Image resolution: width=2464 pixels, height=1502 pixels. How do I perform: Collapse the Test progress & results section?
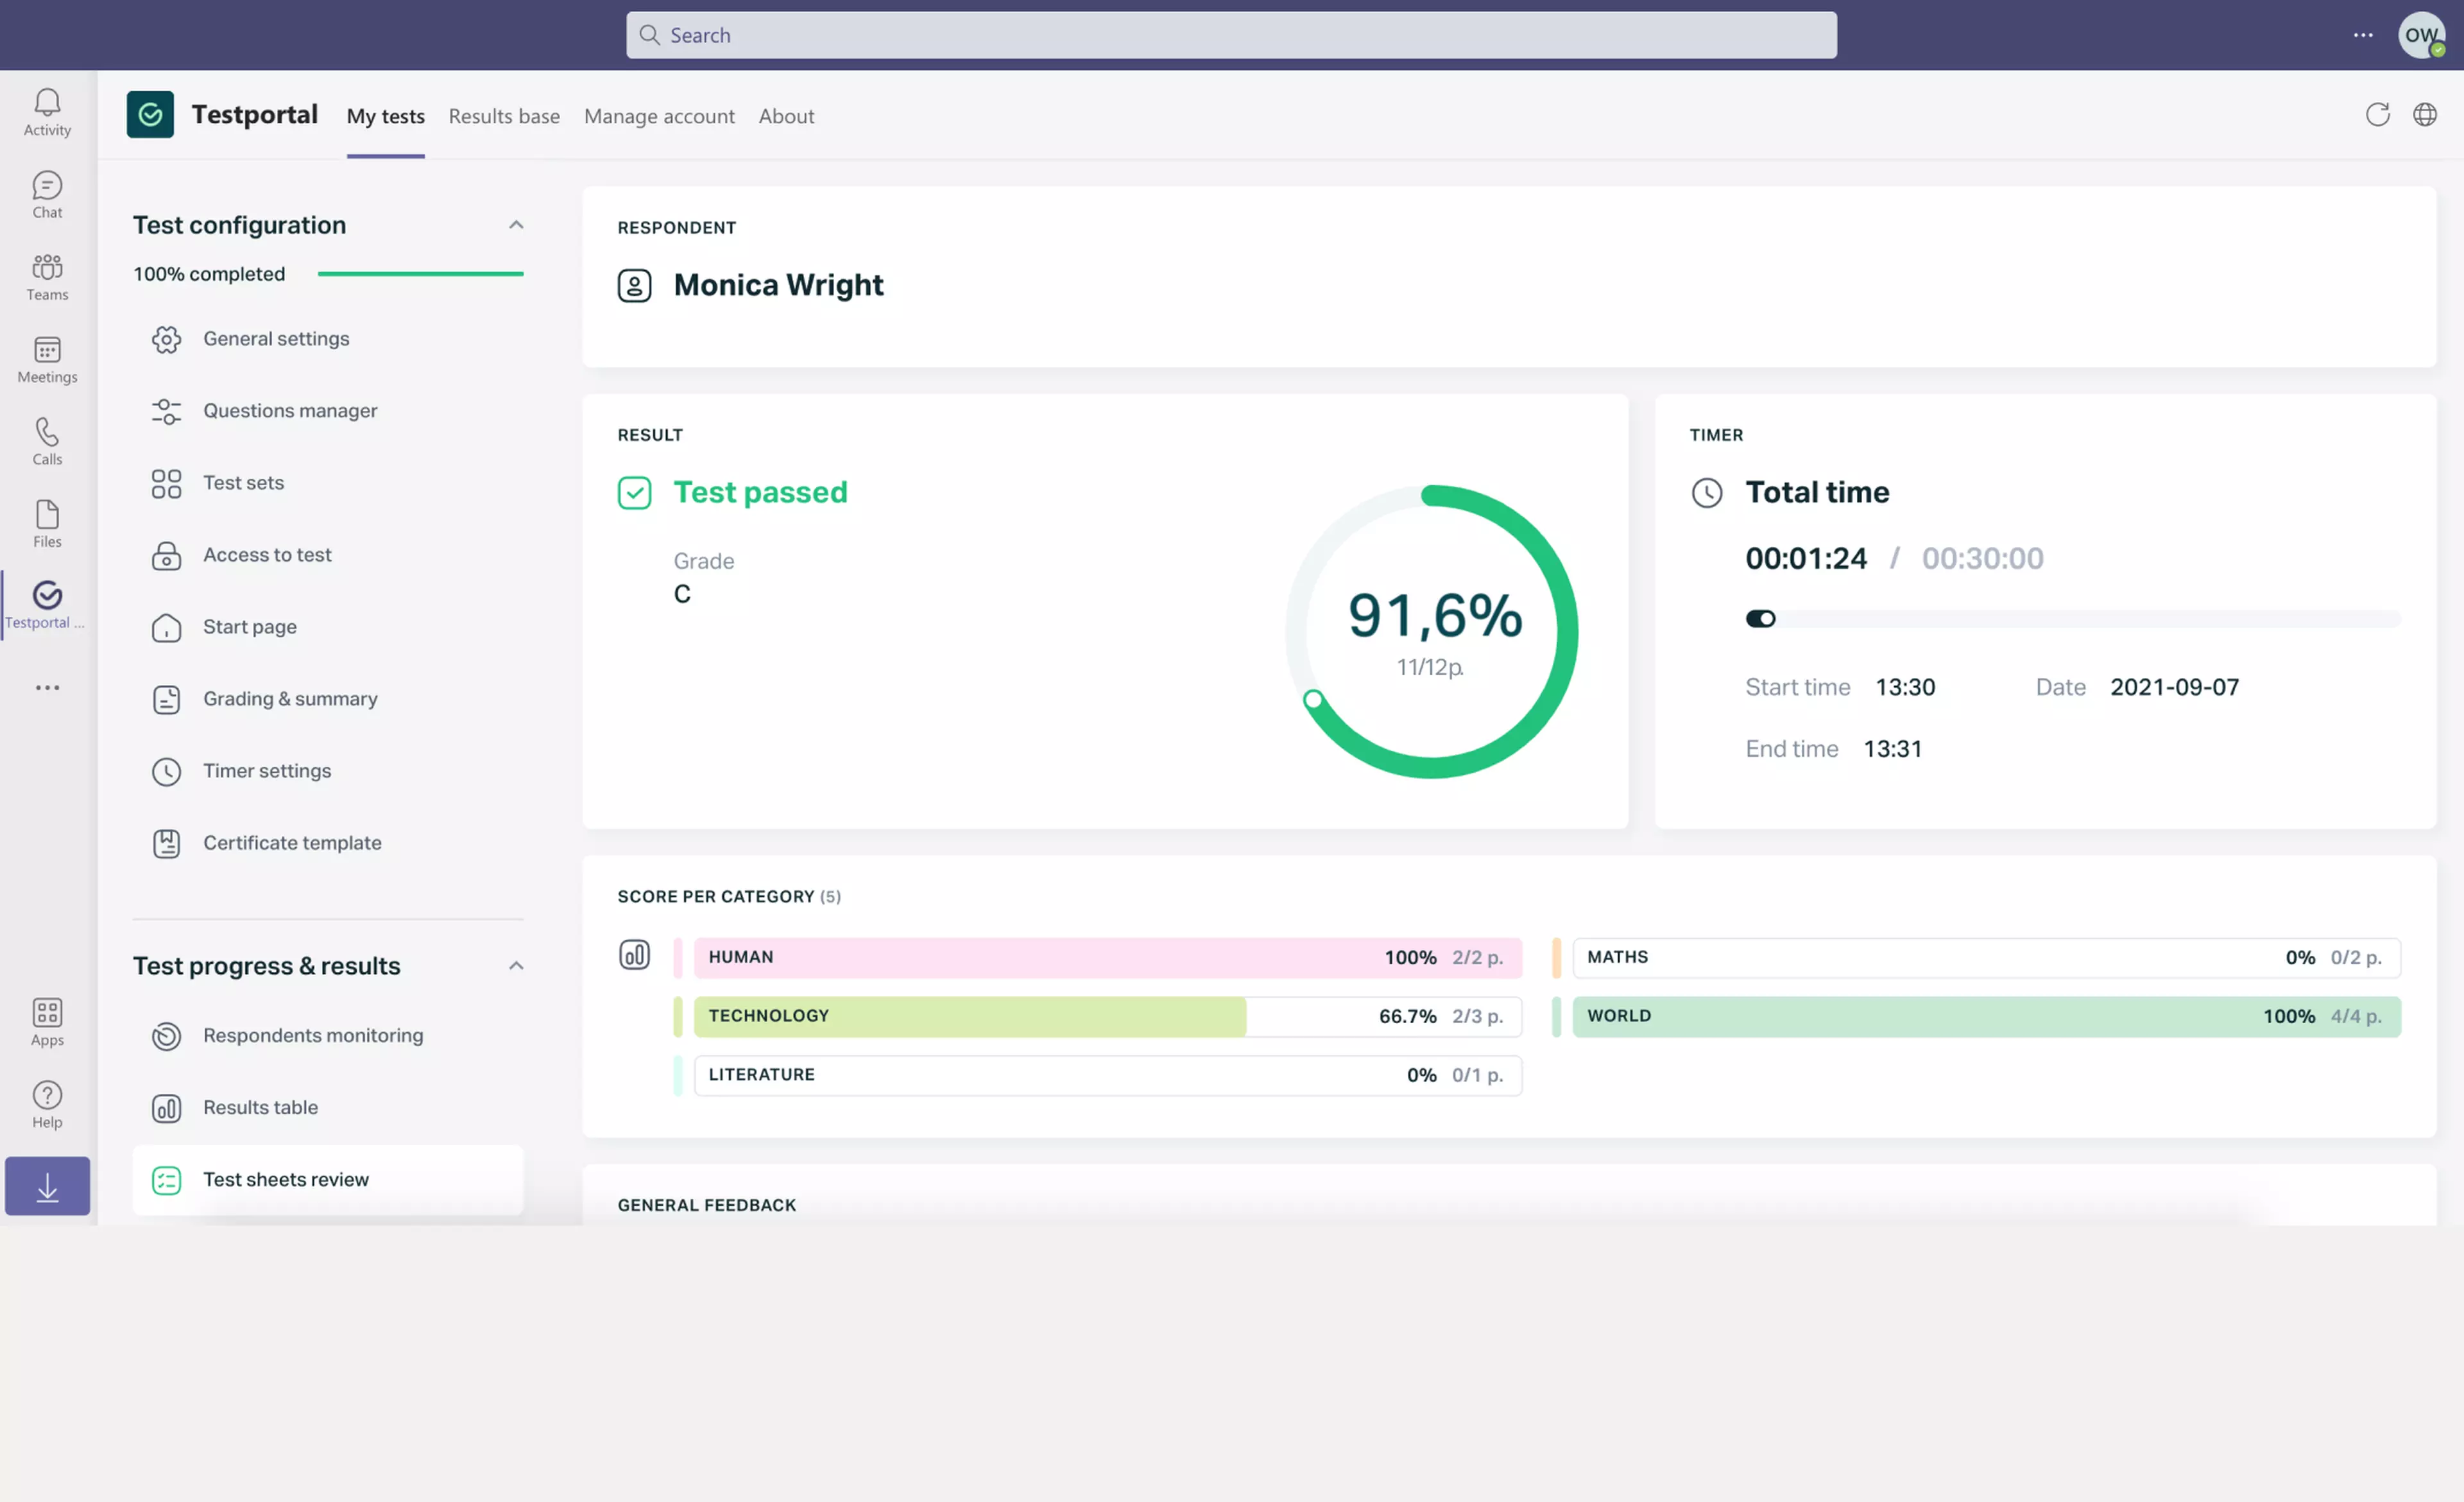[516, 965]
